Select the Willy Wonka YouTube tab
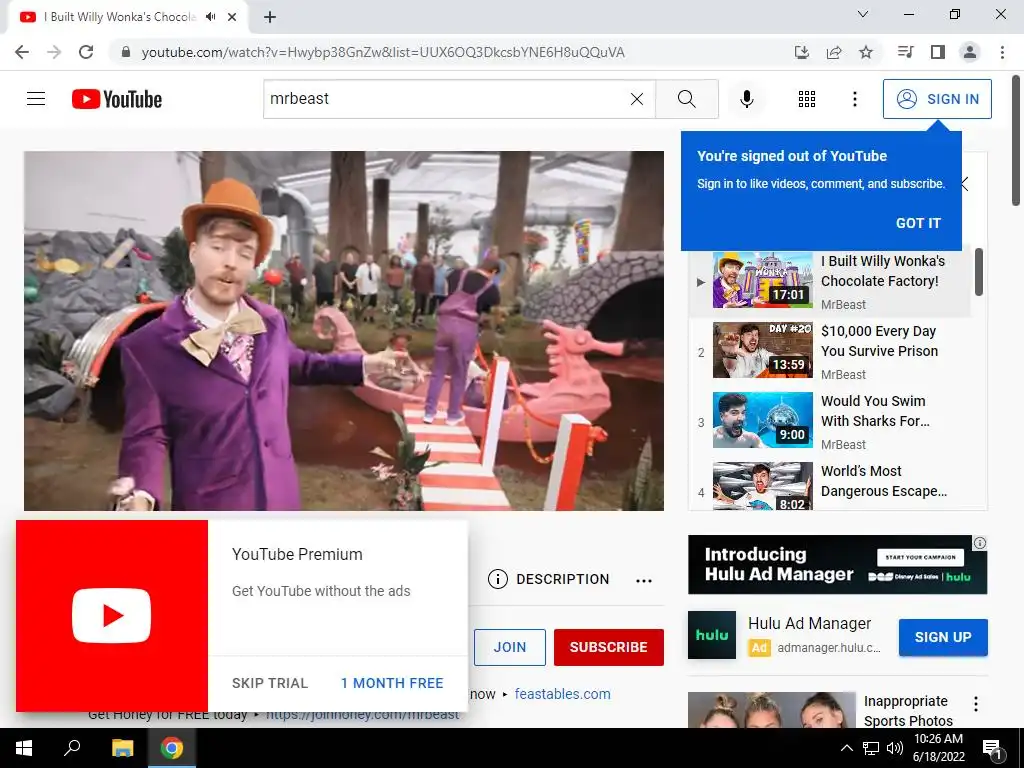1024x768 pixels. pos(121,17)
